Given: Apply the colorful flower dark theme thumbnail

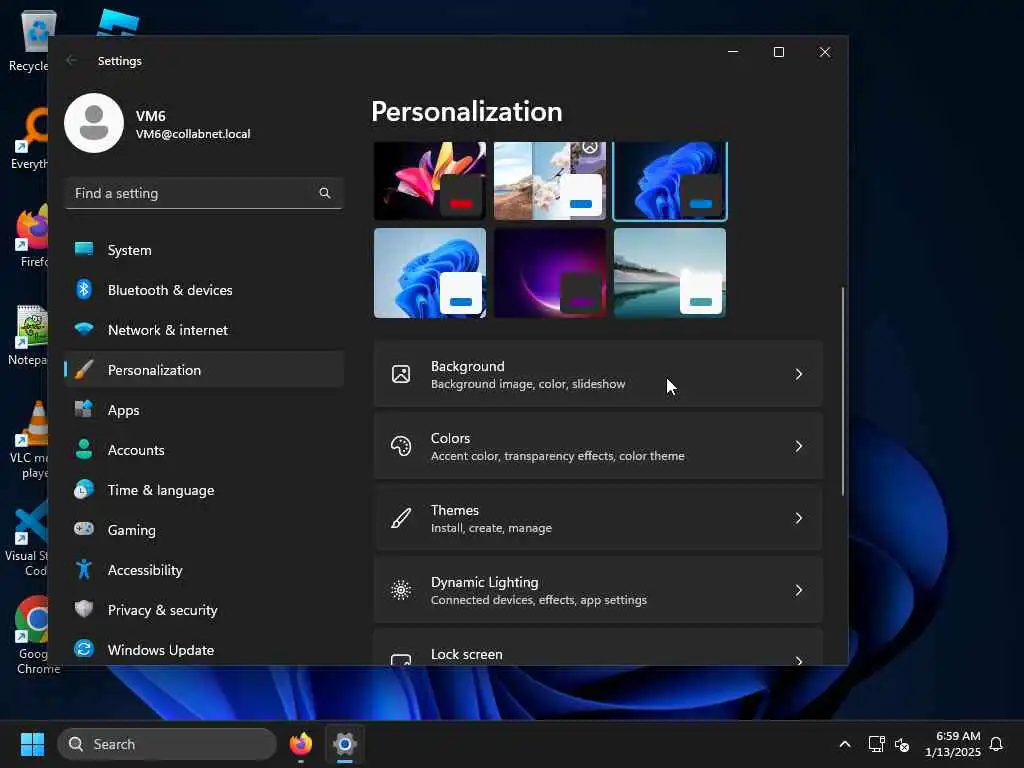Looking at the screenshot, I should click(x=430, y=181).
